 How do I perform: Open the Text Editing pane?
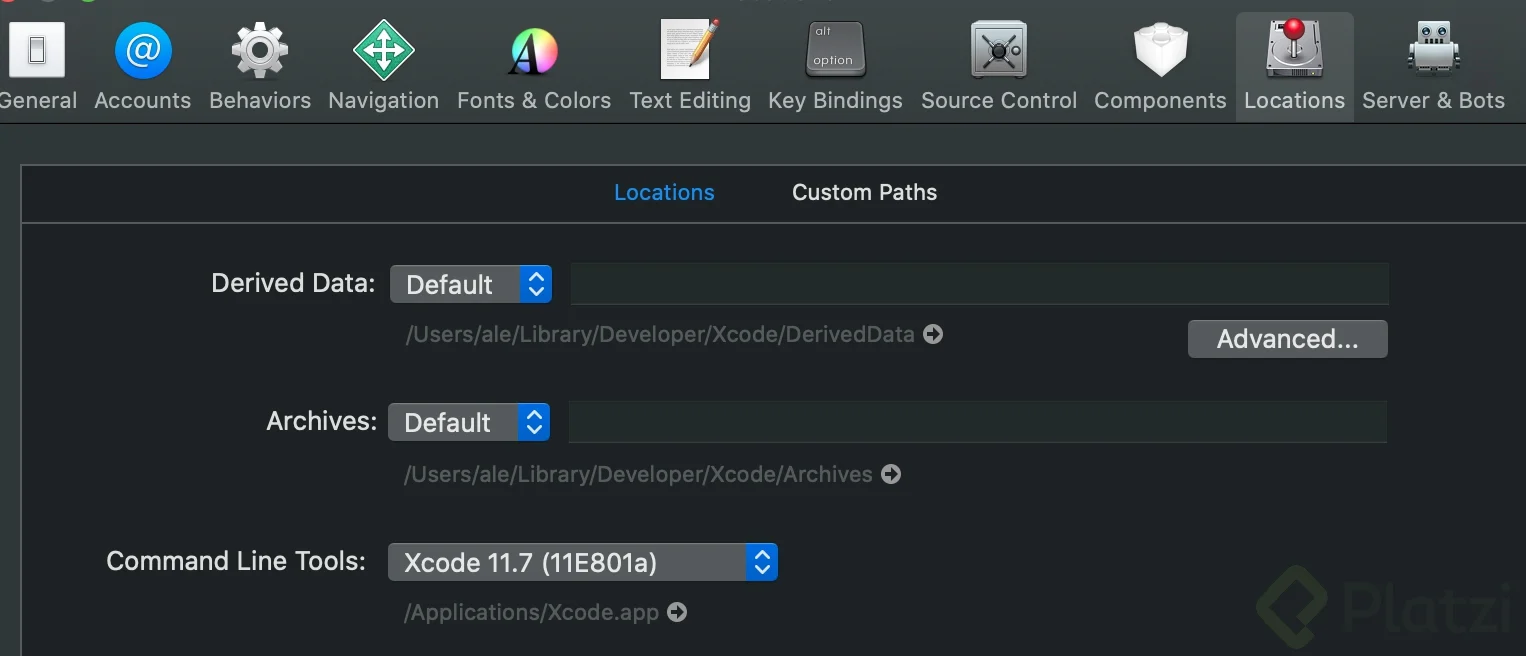690,66
